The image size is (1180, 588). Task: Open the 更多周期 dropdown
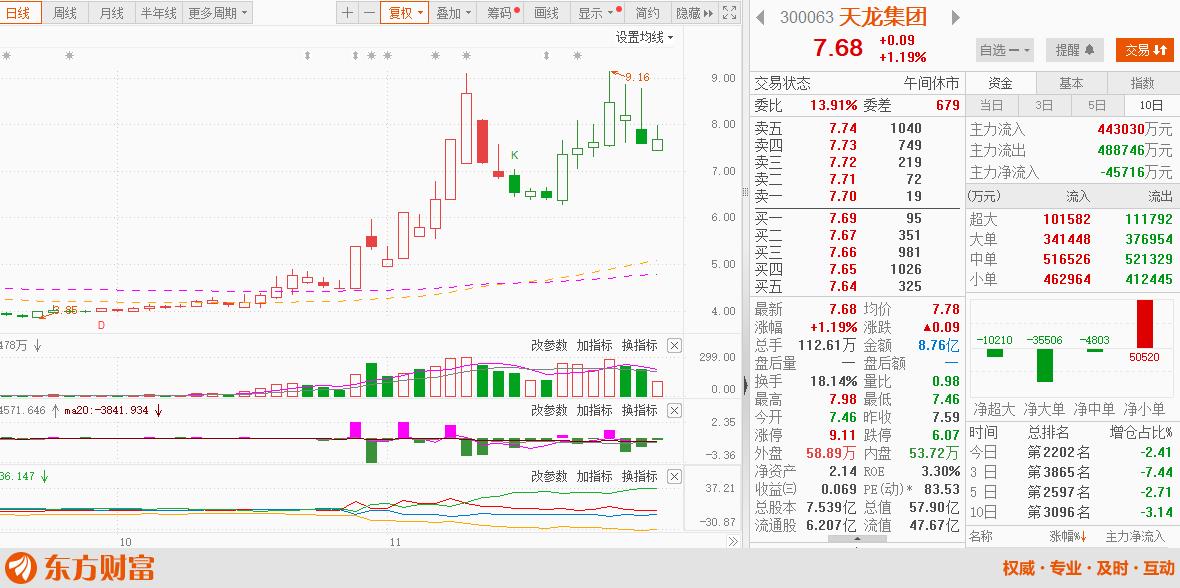(x=217, y=13)
